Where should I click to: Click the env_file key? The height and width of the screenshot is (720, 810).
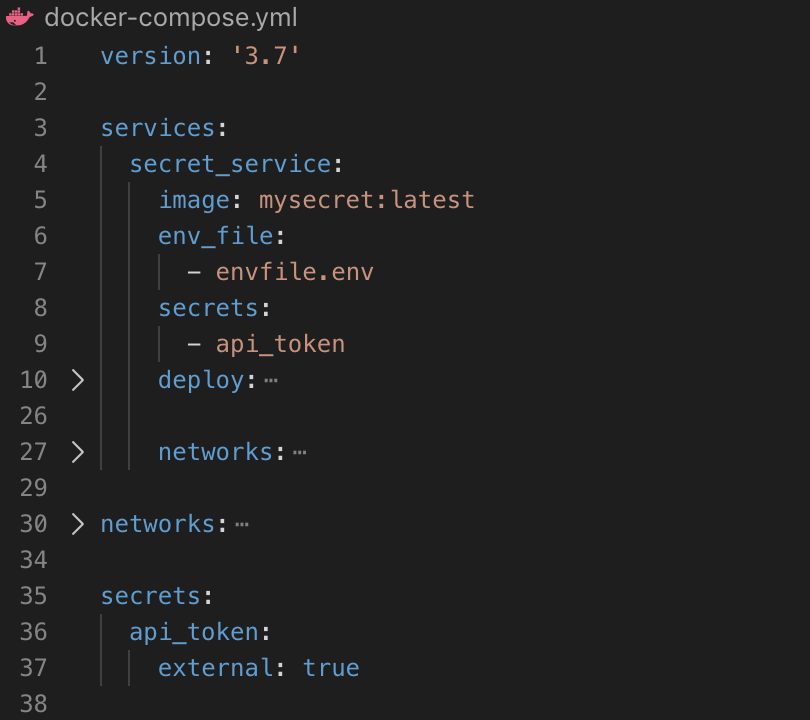click(x=215, y=236)
